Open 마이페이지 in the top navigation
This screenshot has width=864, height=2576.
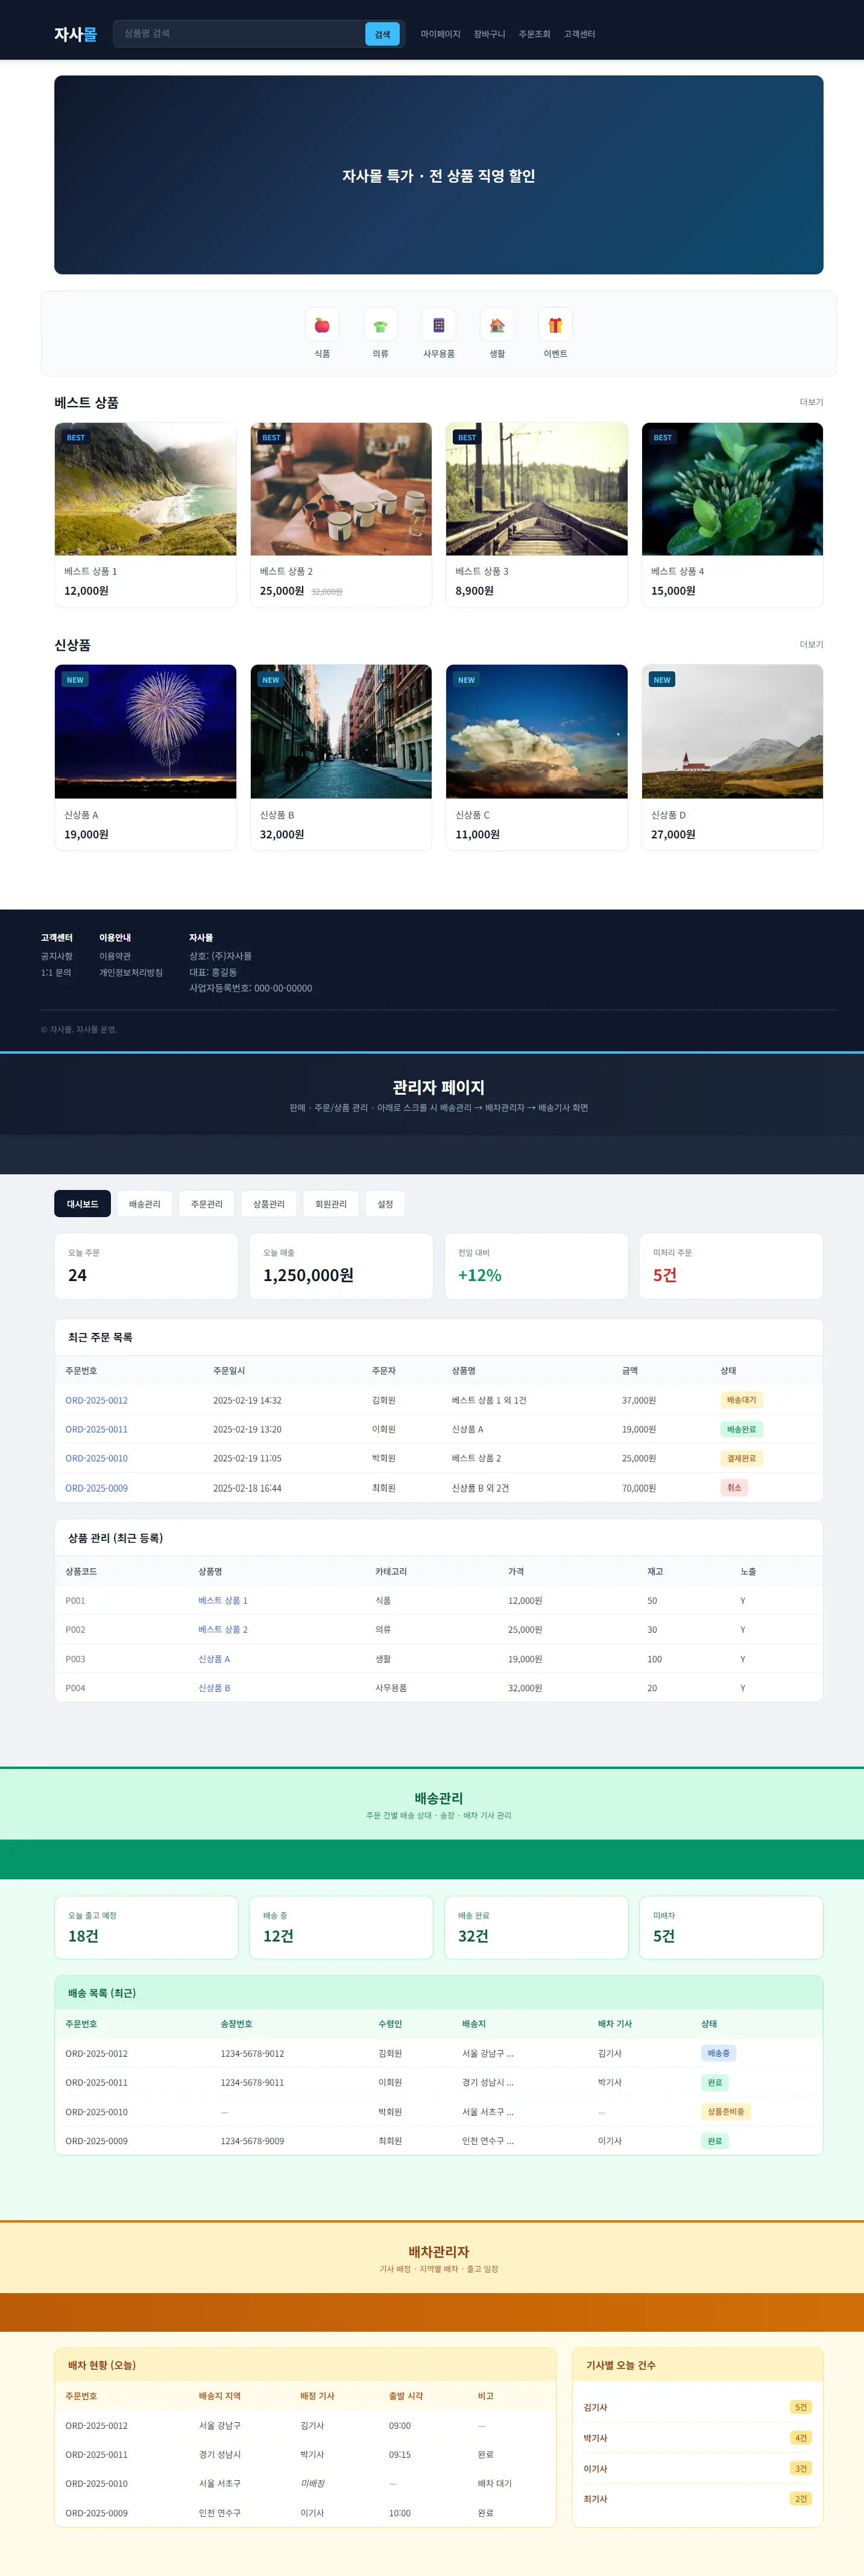440,34
